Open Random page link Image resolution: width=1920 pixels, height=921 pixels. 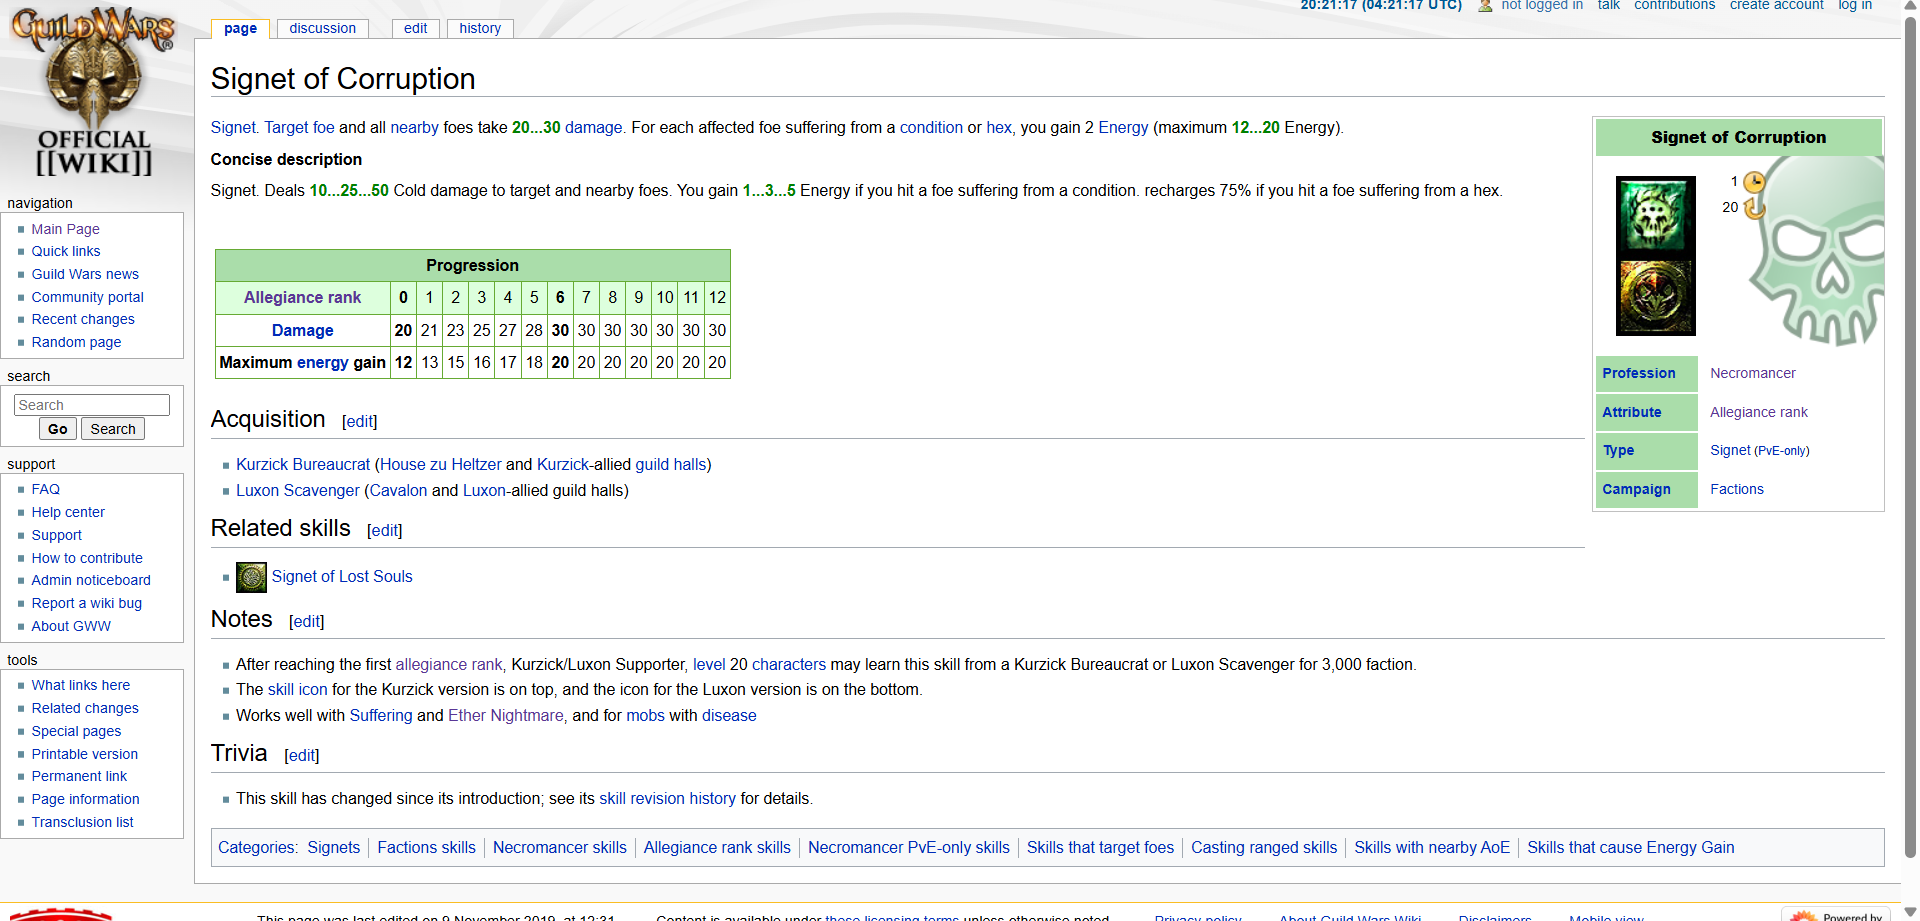click(x=76, y=342)
